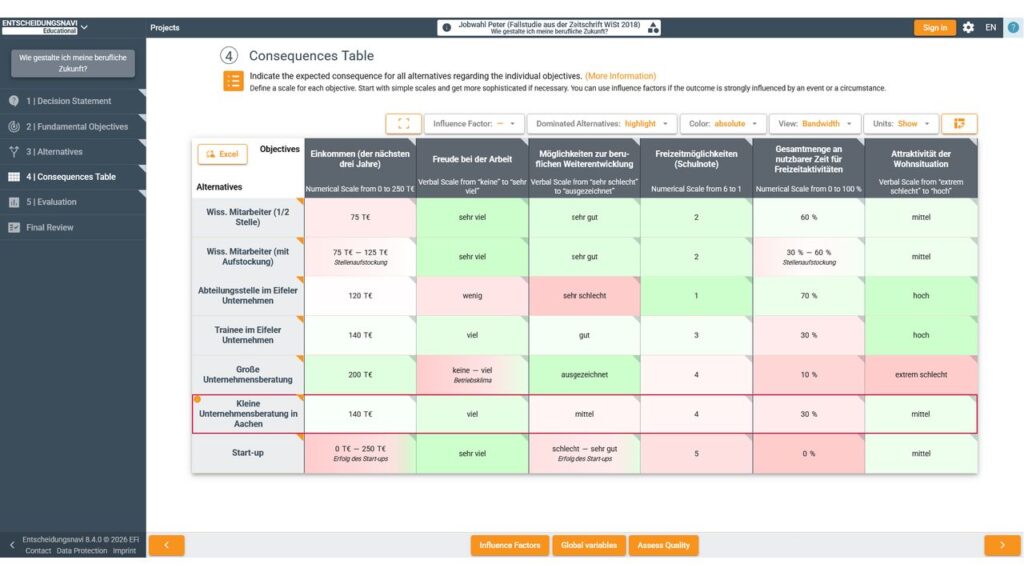Image resolution: width=1024 pixels, height=576 pixels.
Task: Open the settings gear icon
Action: (968, 27)
